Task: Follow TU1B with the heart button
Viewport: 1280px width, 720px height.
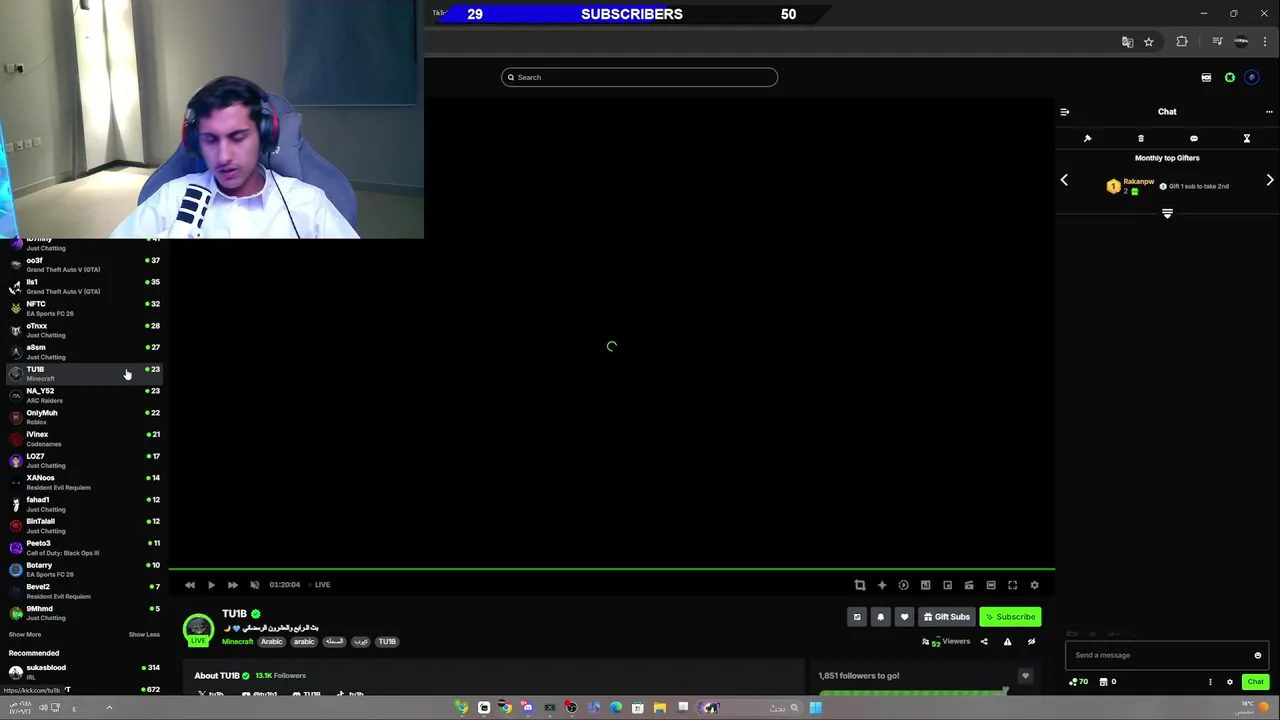Action: coord(904,617)
